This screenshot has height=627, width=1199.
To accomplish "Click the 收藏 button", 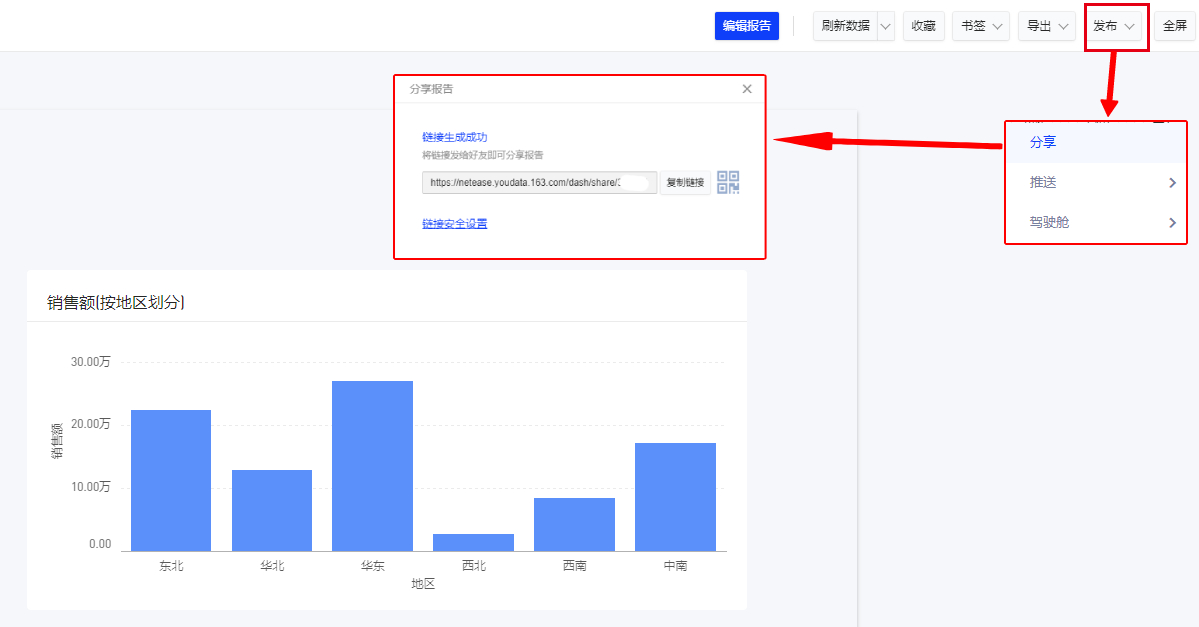I will 923,27.
